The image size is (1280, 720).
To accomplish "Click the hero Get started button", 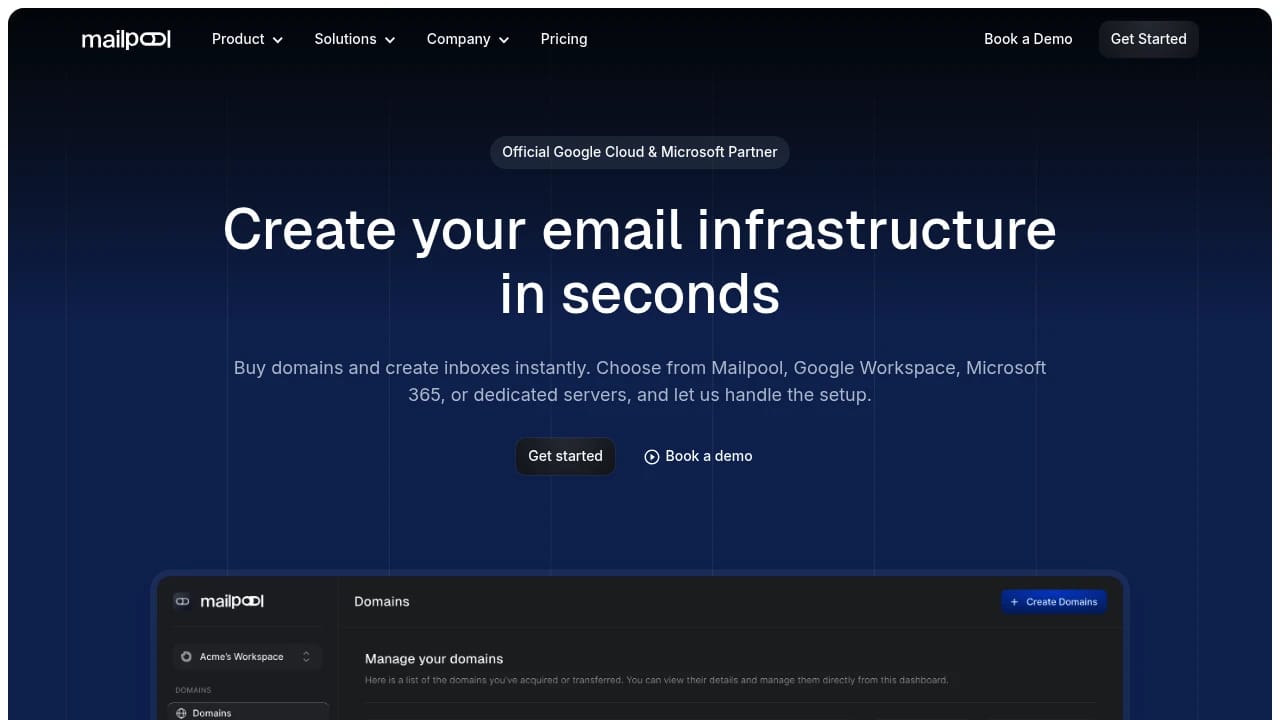I will (565, 456).
